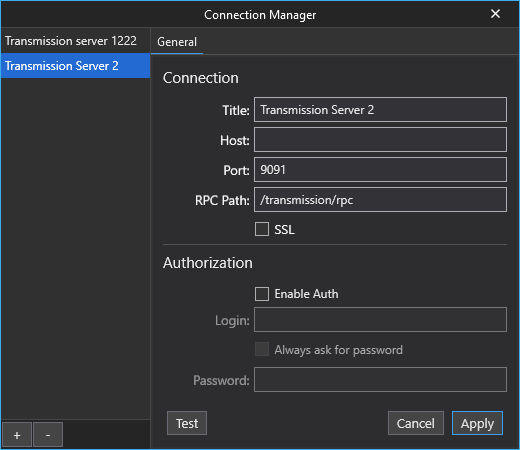Viewport: 520px width, 450px height.
Task: Close the Connection Manager dialog
Action: click(495, 14)
